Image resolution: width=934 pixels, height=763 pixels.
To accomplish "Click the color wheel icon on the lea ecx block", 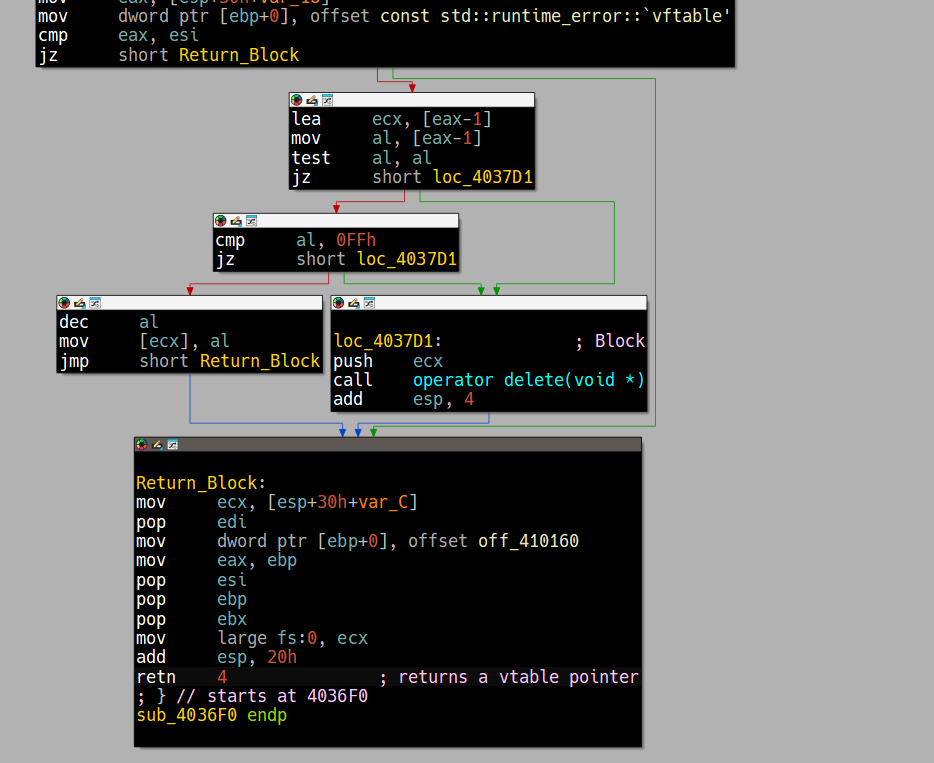I will coord(297,100).
